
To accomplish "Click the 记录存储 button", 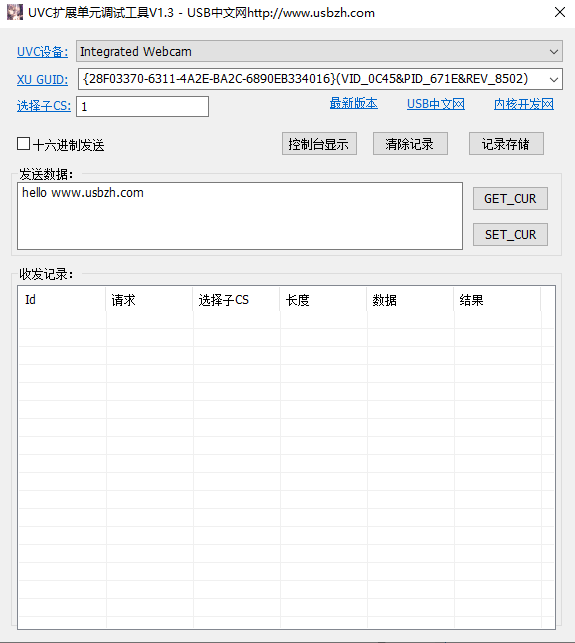I will (506, 144).
